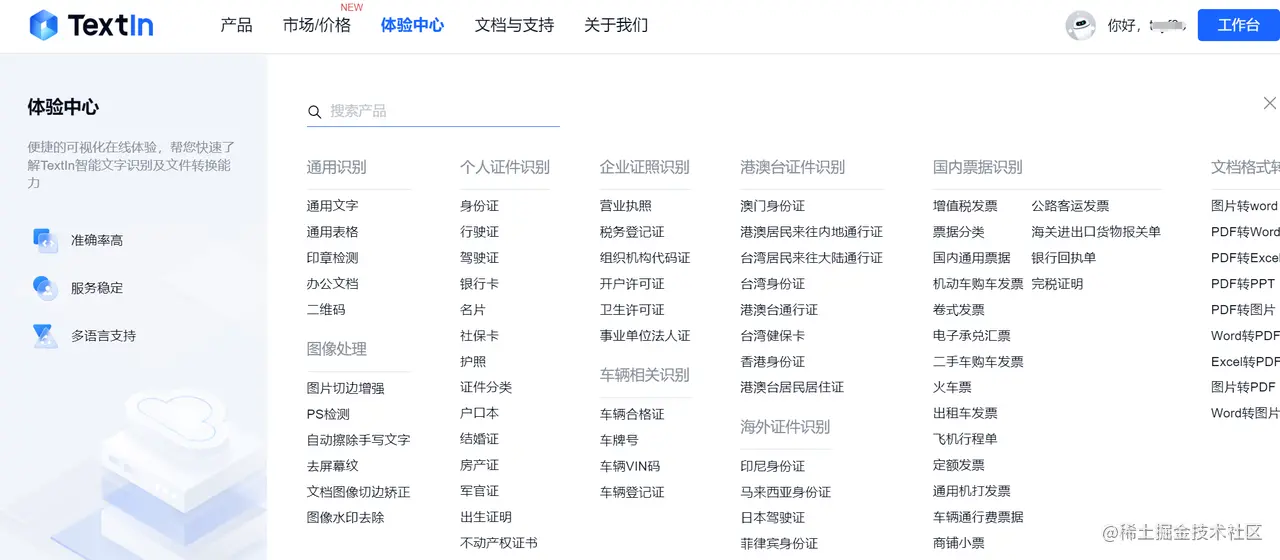
Task: Open 身份证 recognition
Action: (479, 206)
